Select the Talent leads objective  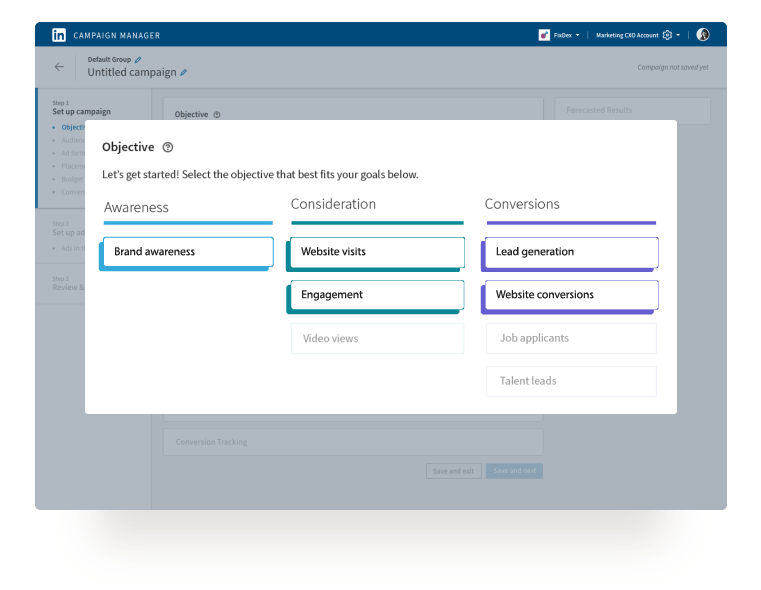[571, 381]
